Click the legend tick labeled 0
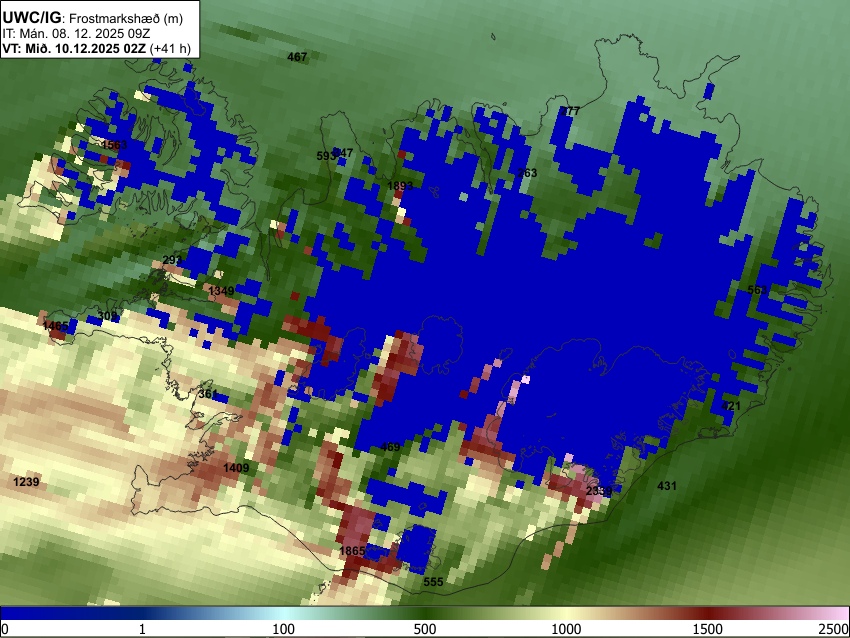Viewport: 850px width, 638px height. pos(5,629)
